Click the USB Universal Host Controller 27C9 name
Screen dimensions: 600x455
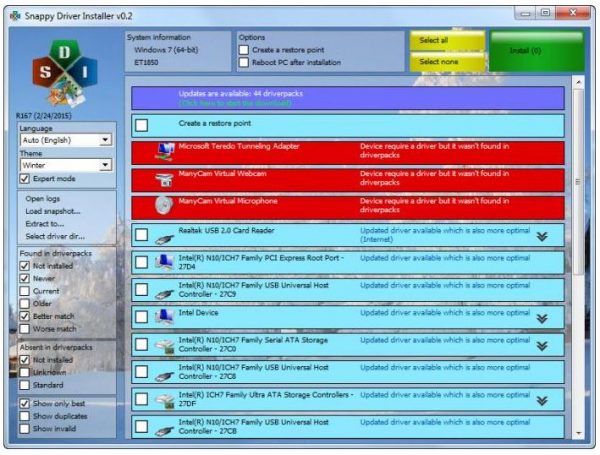pos(253,290)
